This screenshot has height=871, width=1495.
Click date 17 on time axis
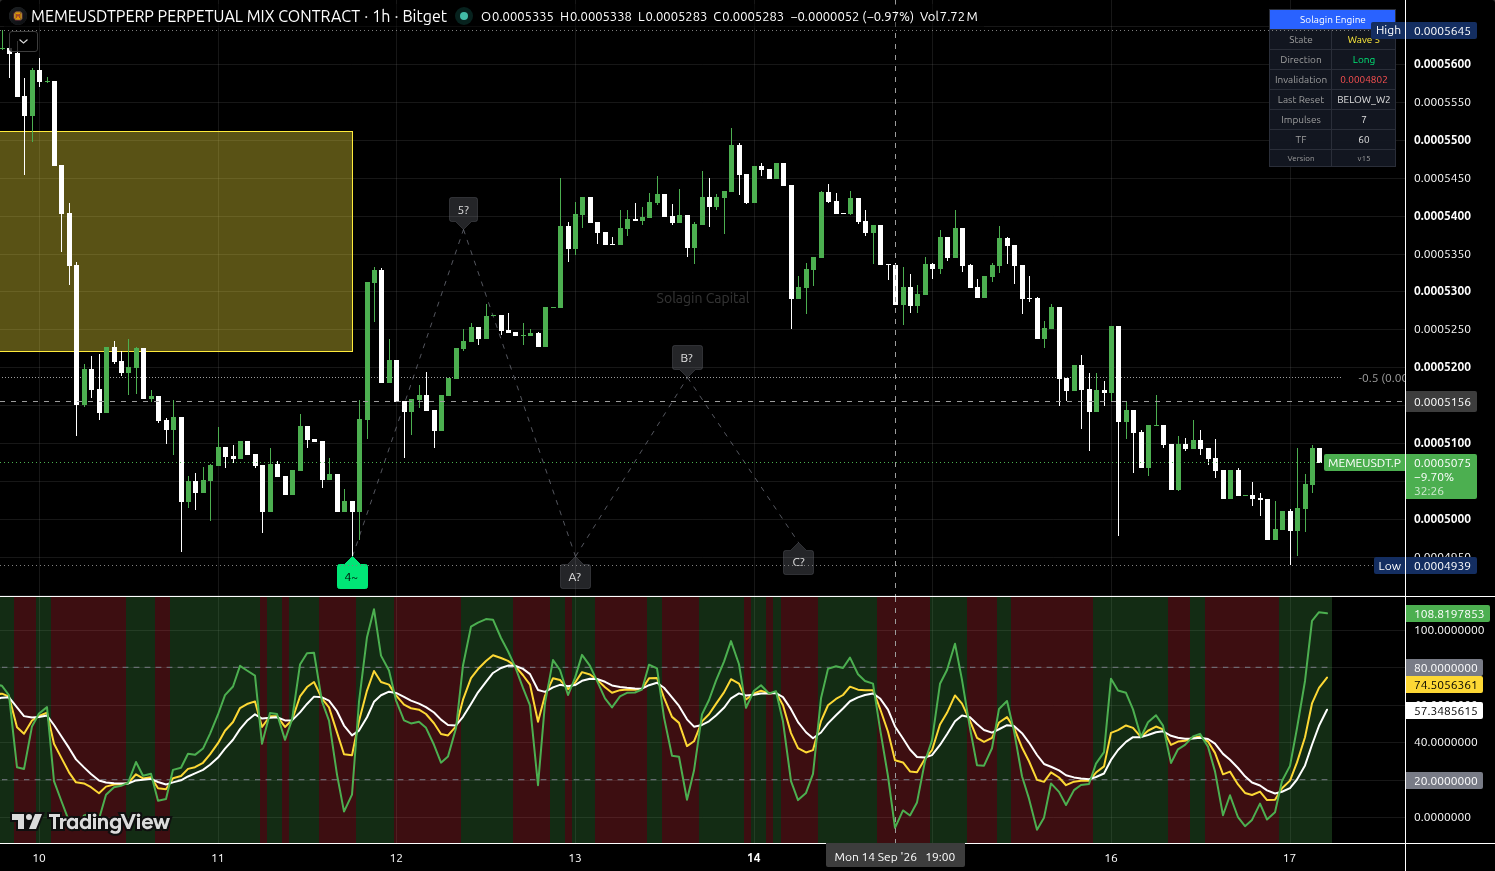pos(1289,858)
